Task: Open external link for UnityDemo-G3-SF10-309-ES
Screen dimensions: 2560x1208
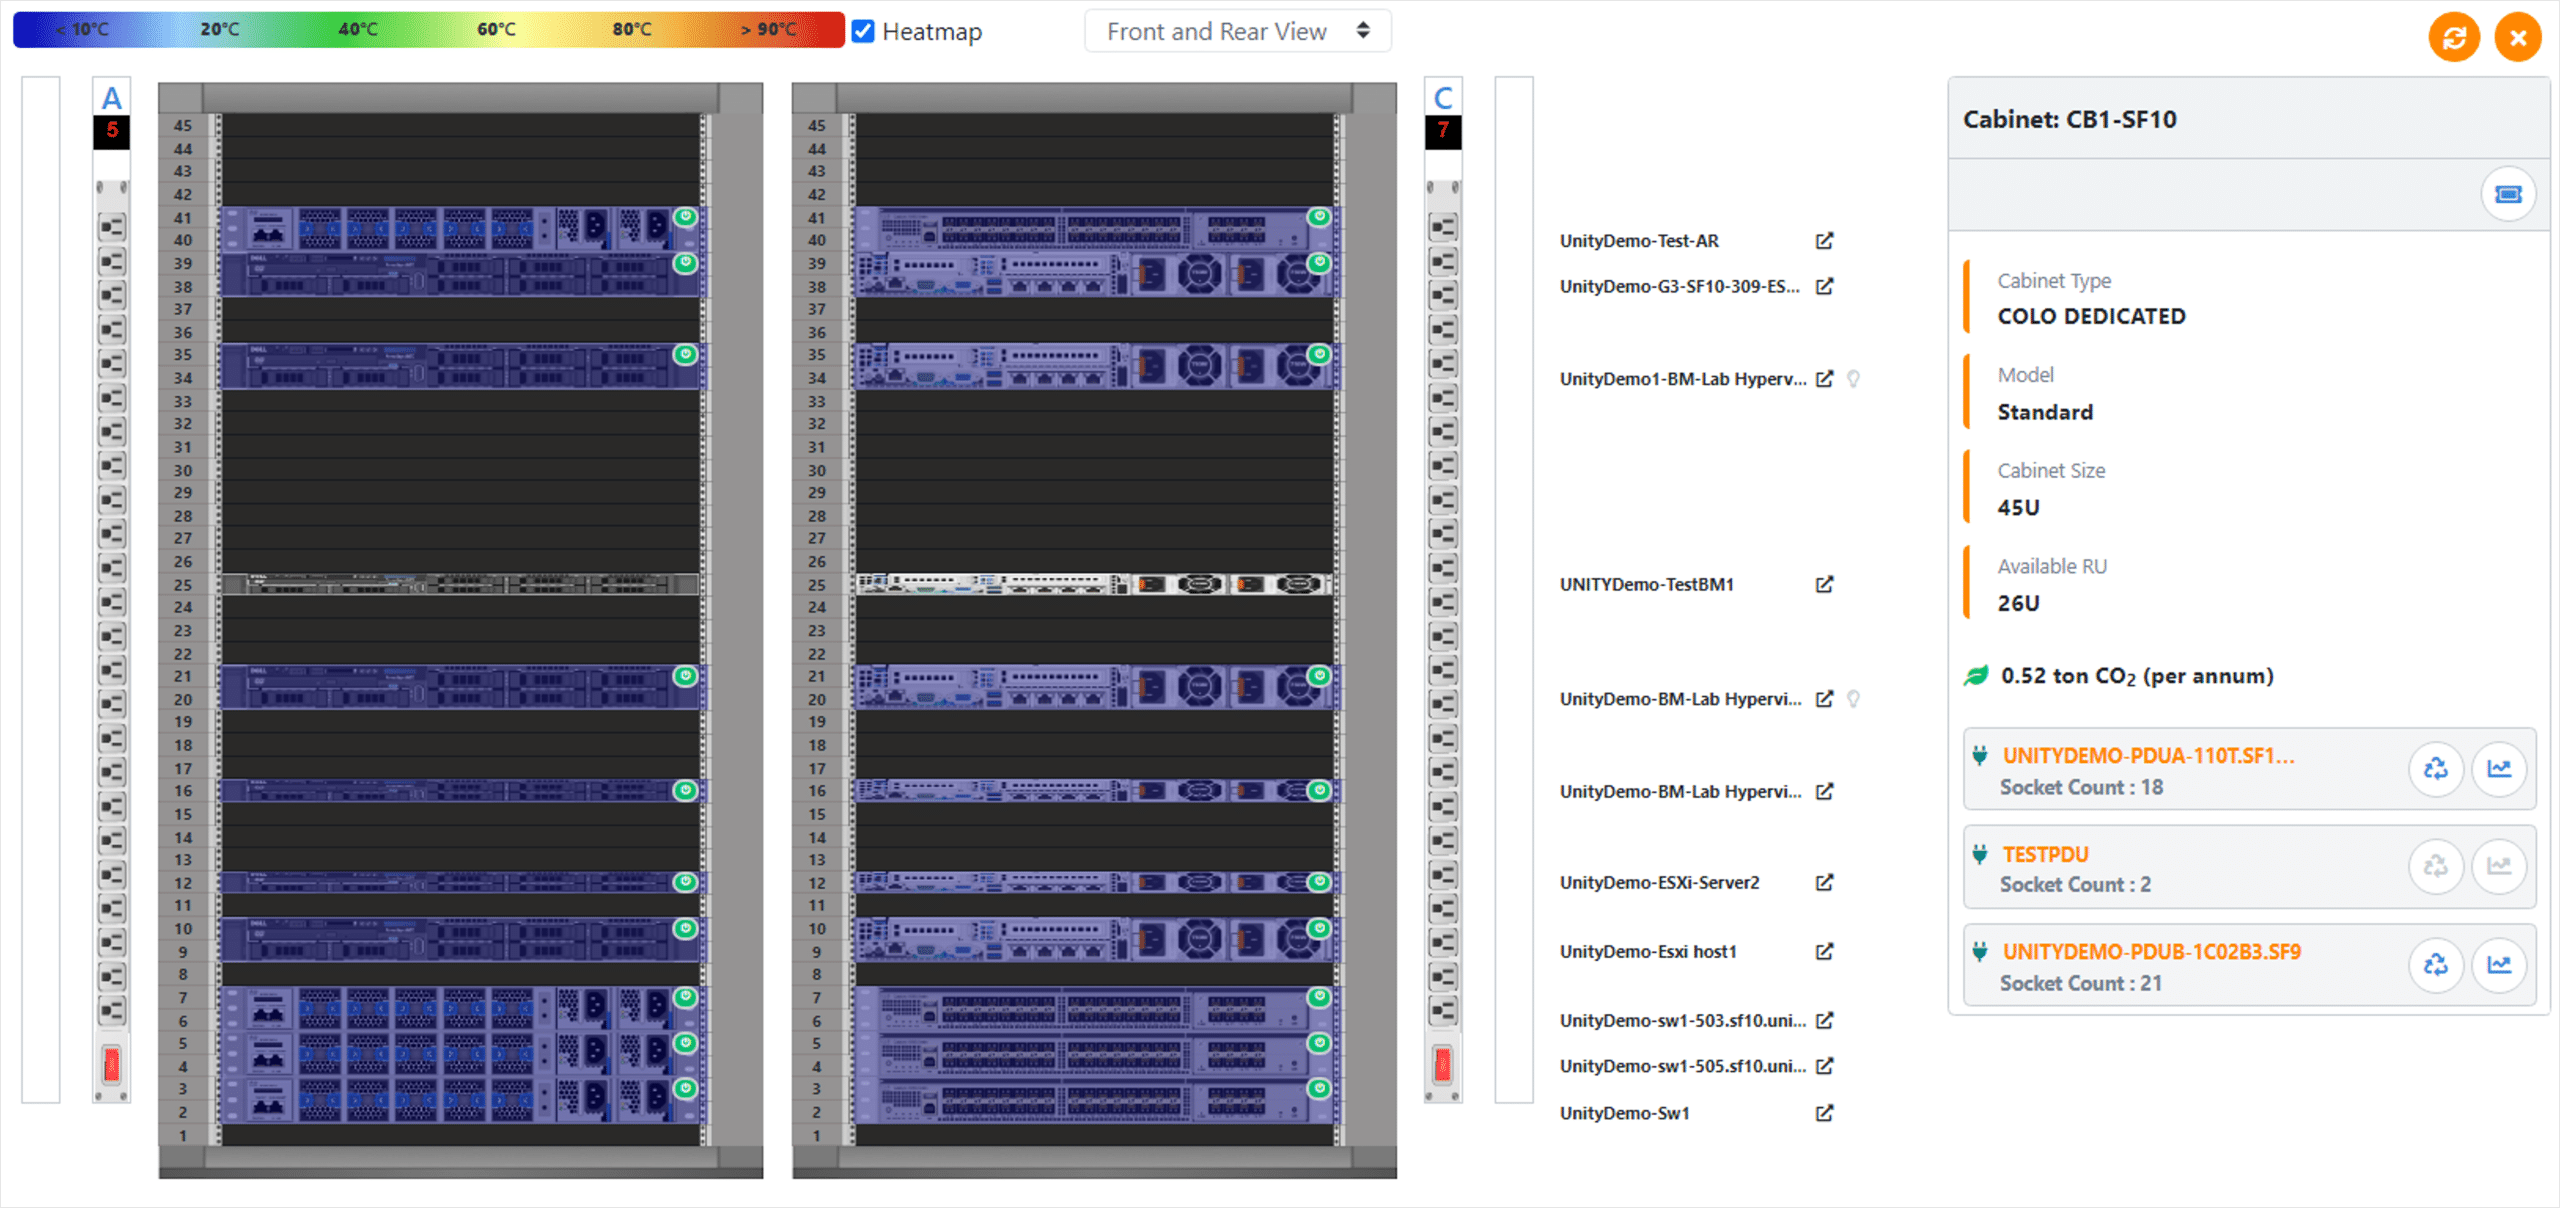Action: (x=1825, y=286)
